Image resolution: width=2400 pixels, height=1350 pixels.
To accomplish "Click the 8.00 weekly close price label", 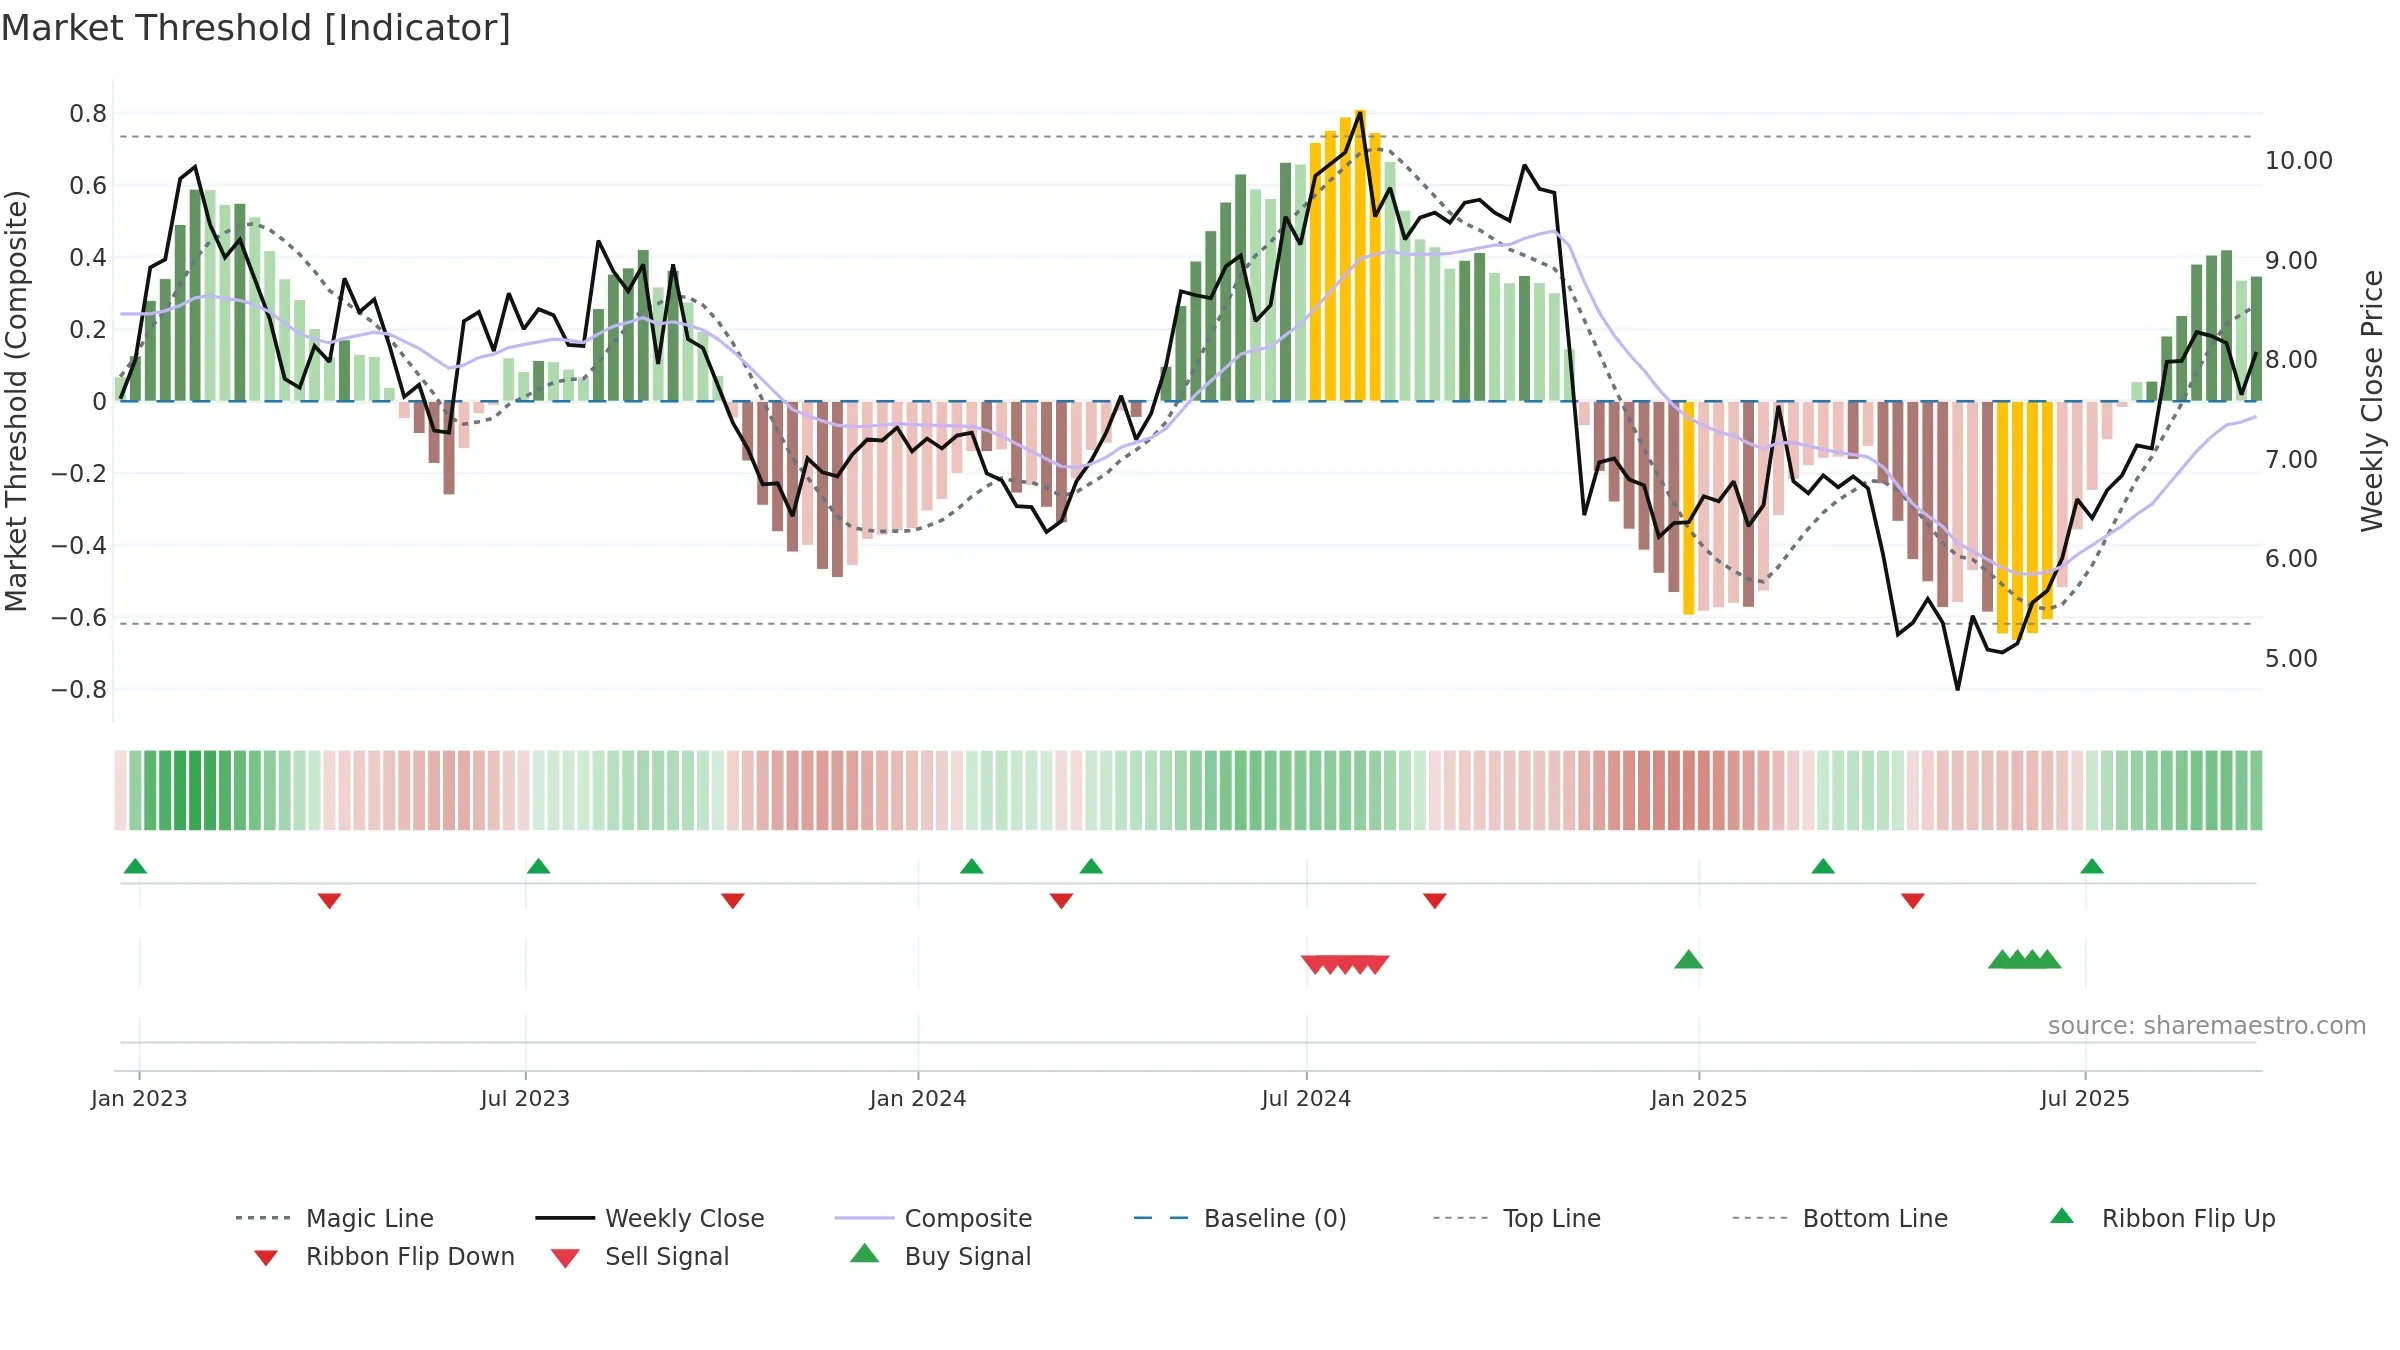I will click(x=2291, y=359).
